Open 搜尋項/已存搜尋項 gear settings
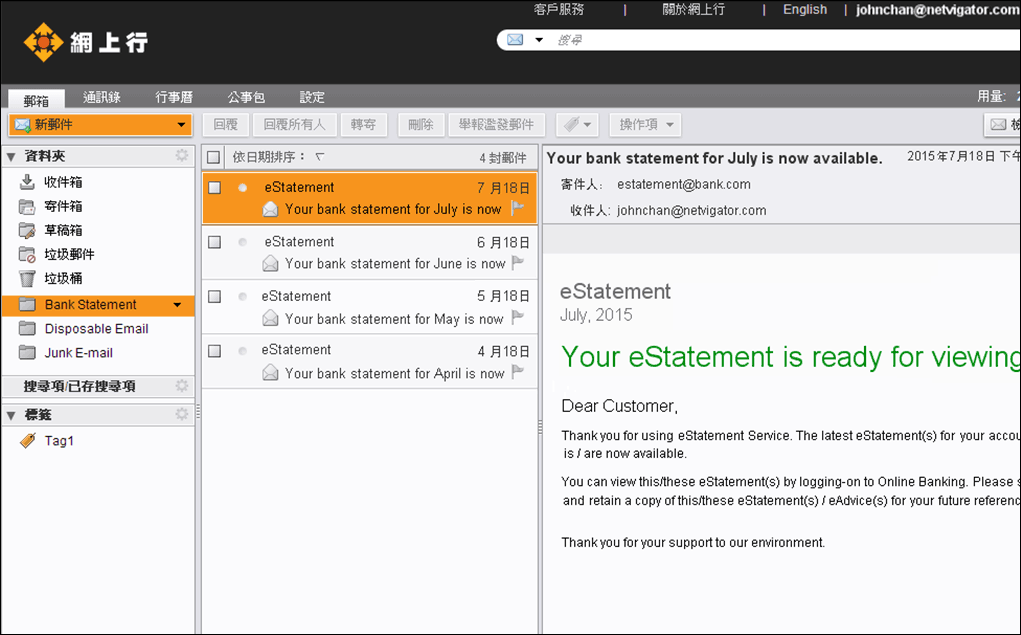Screen dimensions: 1021x635 pos(182,386)
